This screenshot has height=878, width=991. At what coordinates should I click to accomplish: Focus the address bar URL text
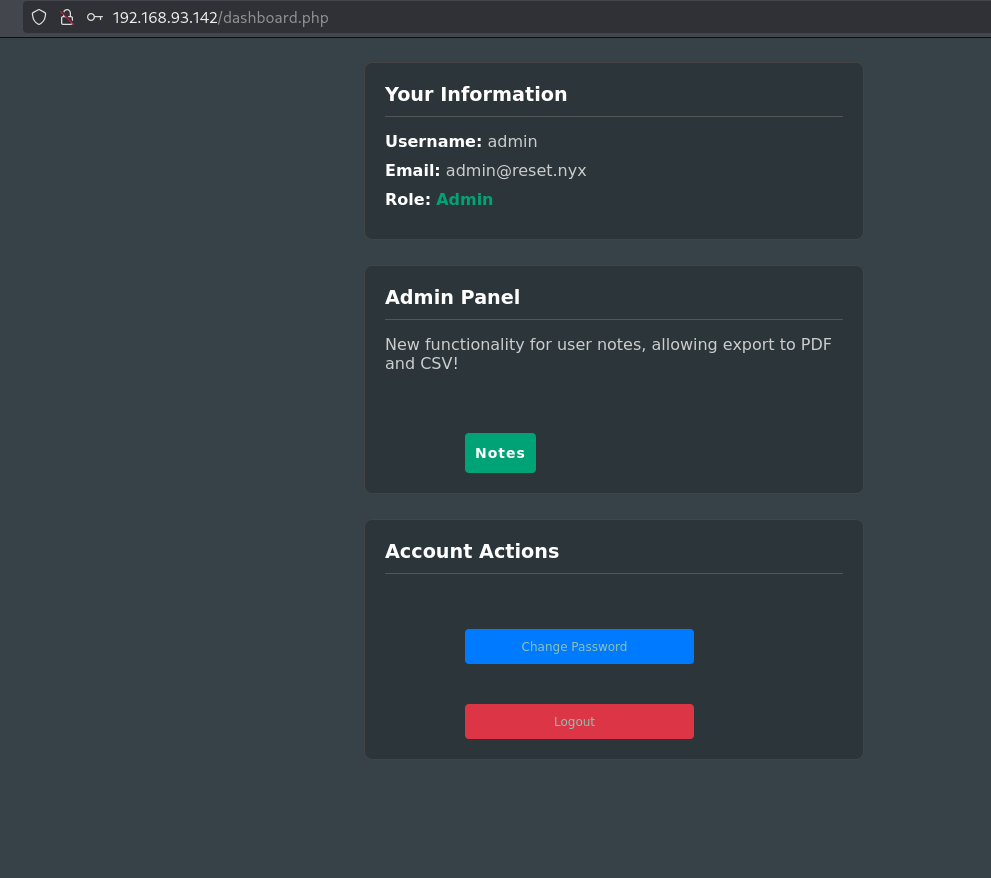click(x=220, y=18)
